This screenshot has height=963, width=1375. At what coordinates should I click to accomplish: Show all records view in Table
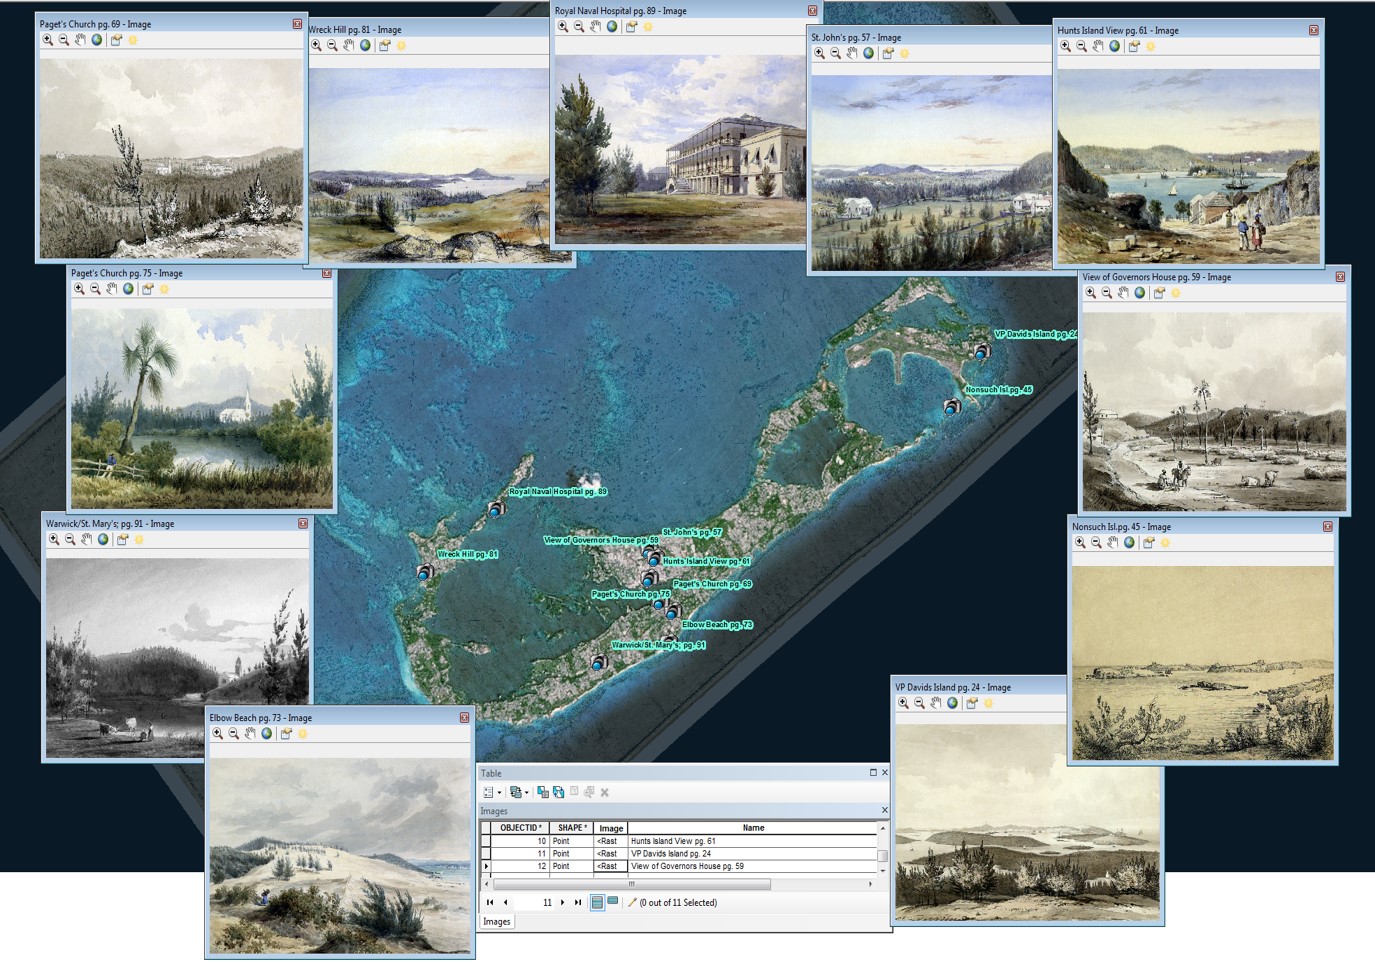(597, 902)
